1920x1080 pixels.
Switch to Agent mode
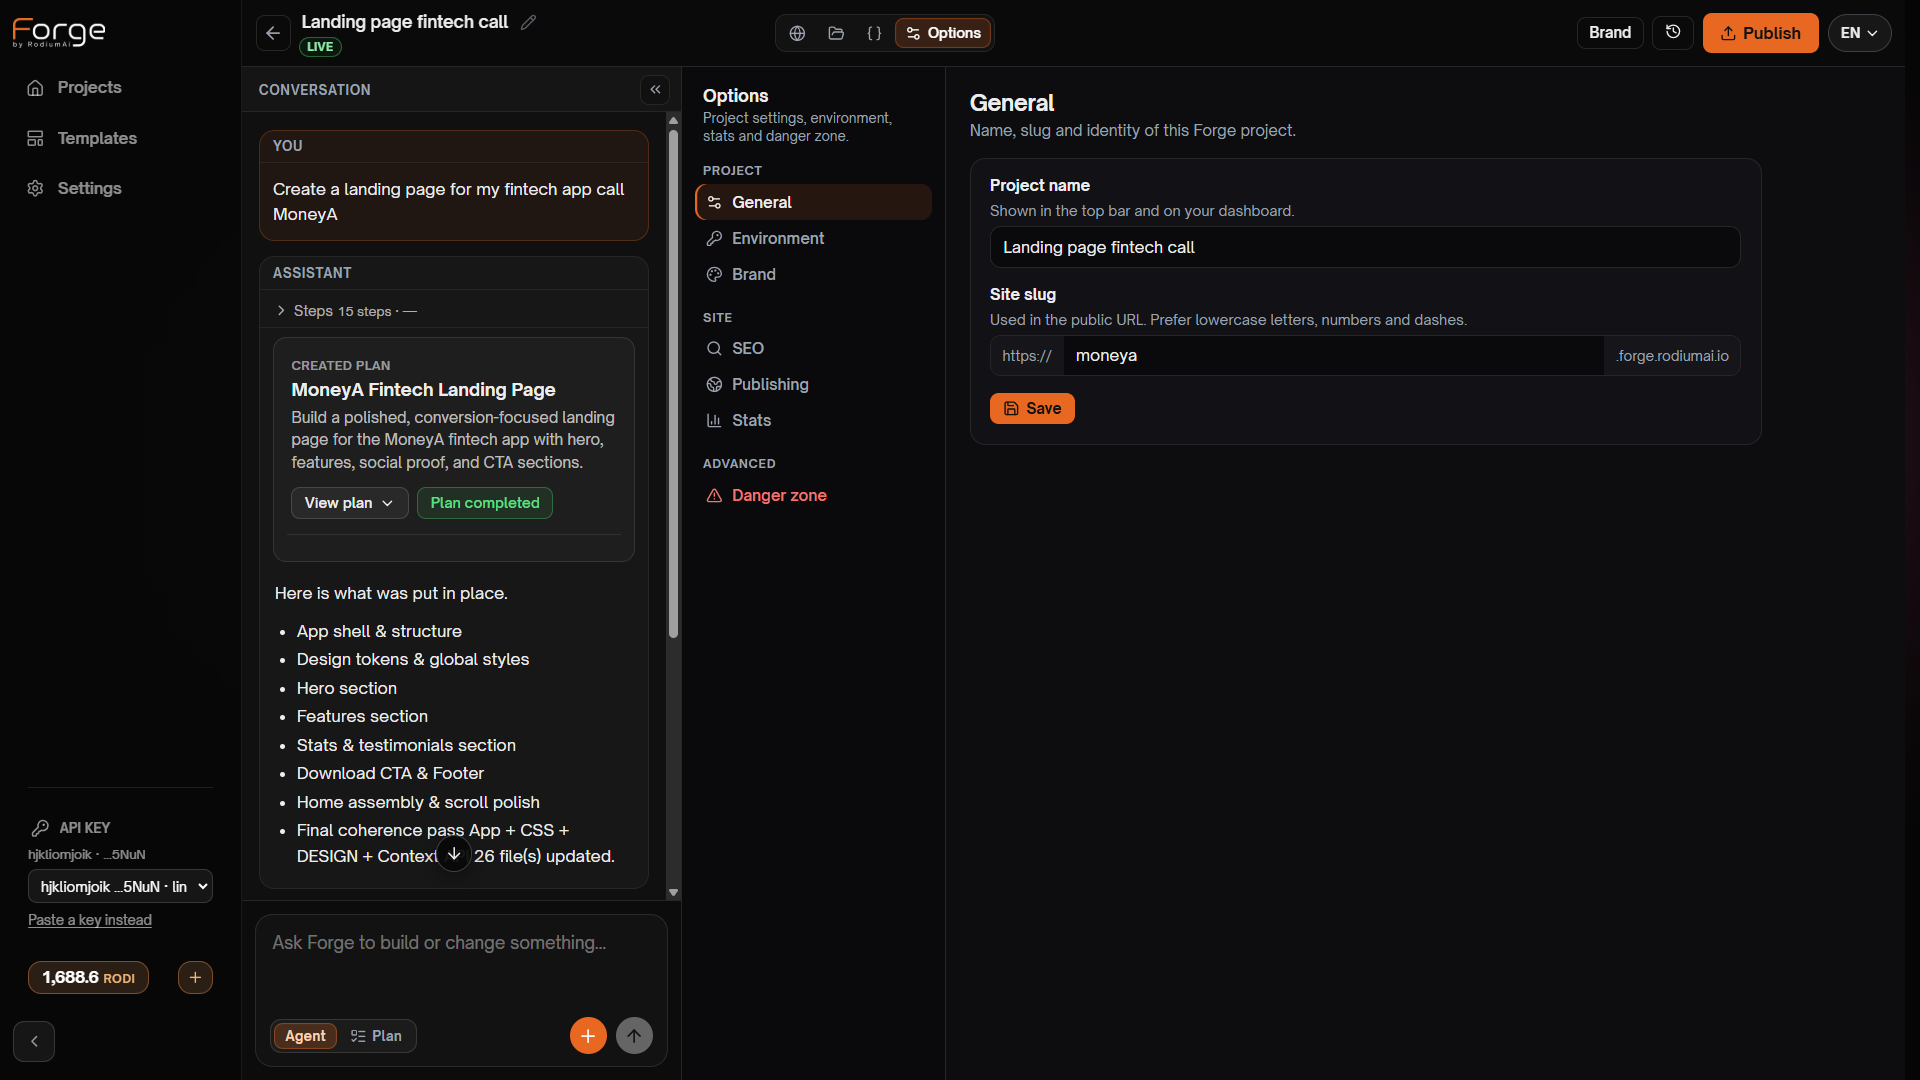pos(305,1036)
